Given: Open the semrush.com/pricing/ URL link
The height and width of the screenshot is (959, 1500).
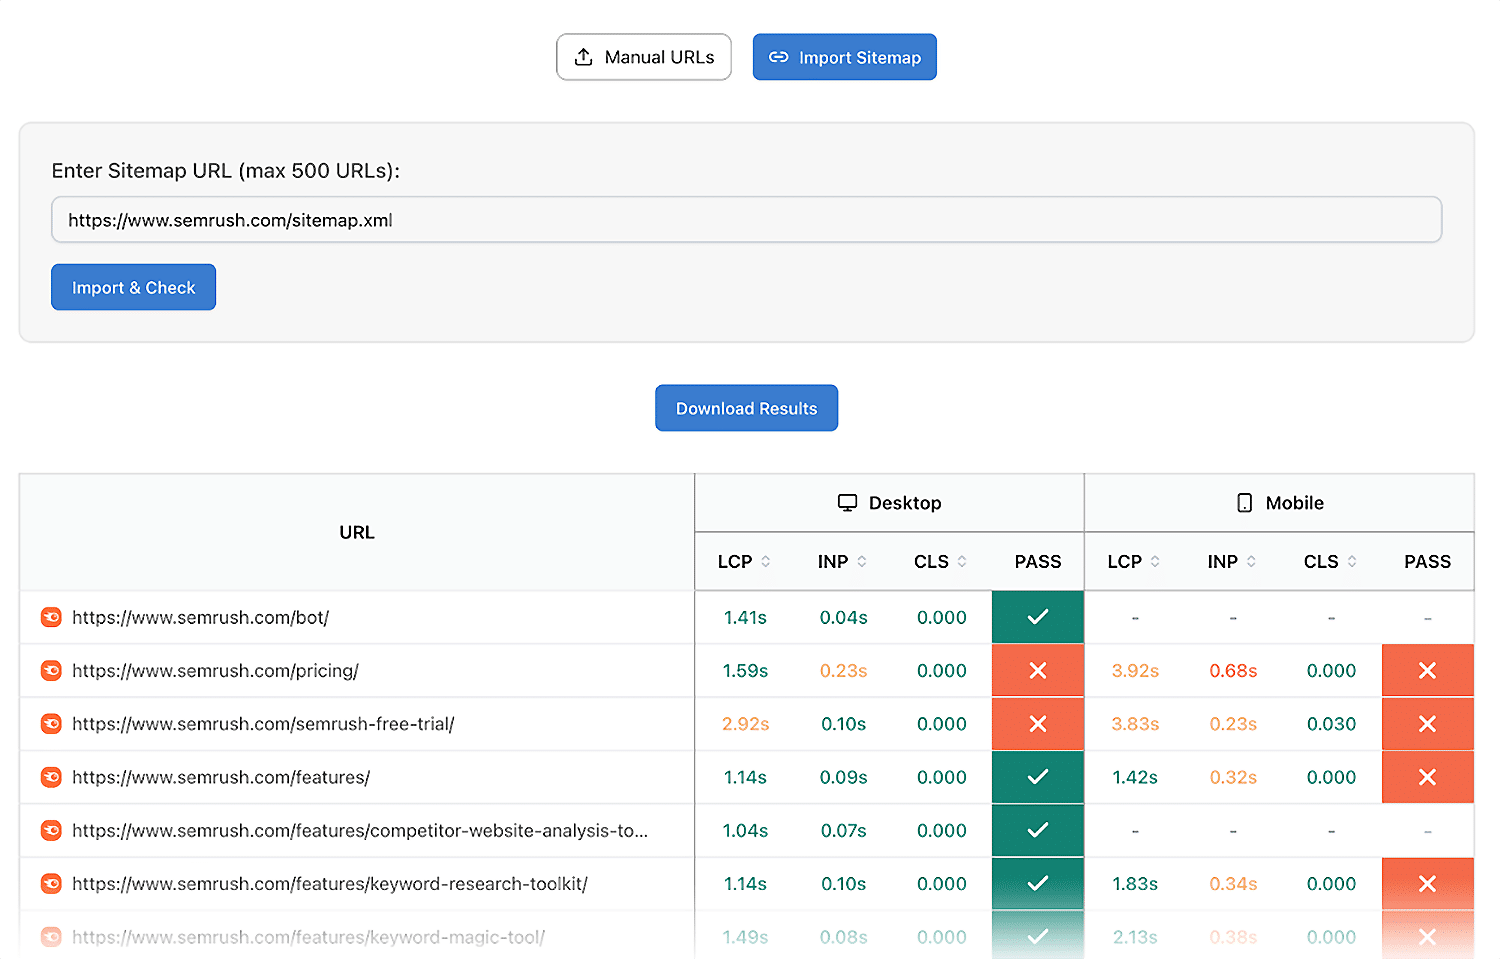Looking at the screenshot, I should click(215, 670).
